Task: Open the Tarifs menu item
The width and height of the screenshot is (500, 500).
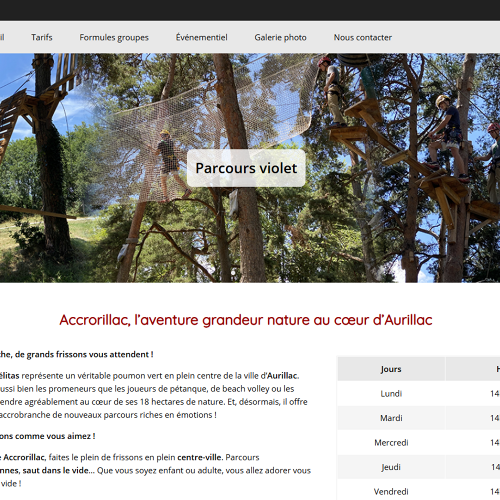Action: tap(42, 37)
